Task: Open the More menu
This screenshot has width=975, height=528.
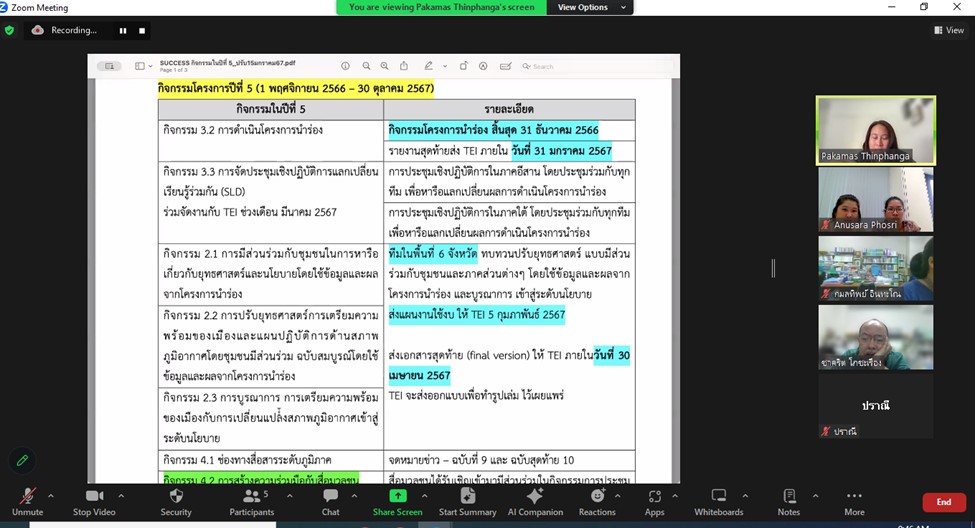Action: [854, 501]
